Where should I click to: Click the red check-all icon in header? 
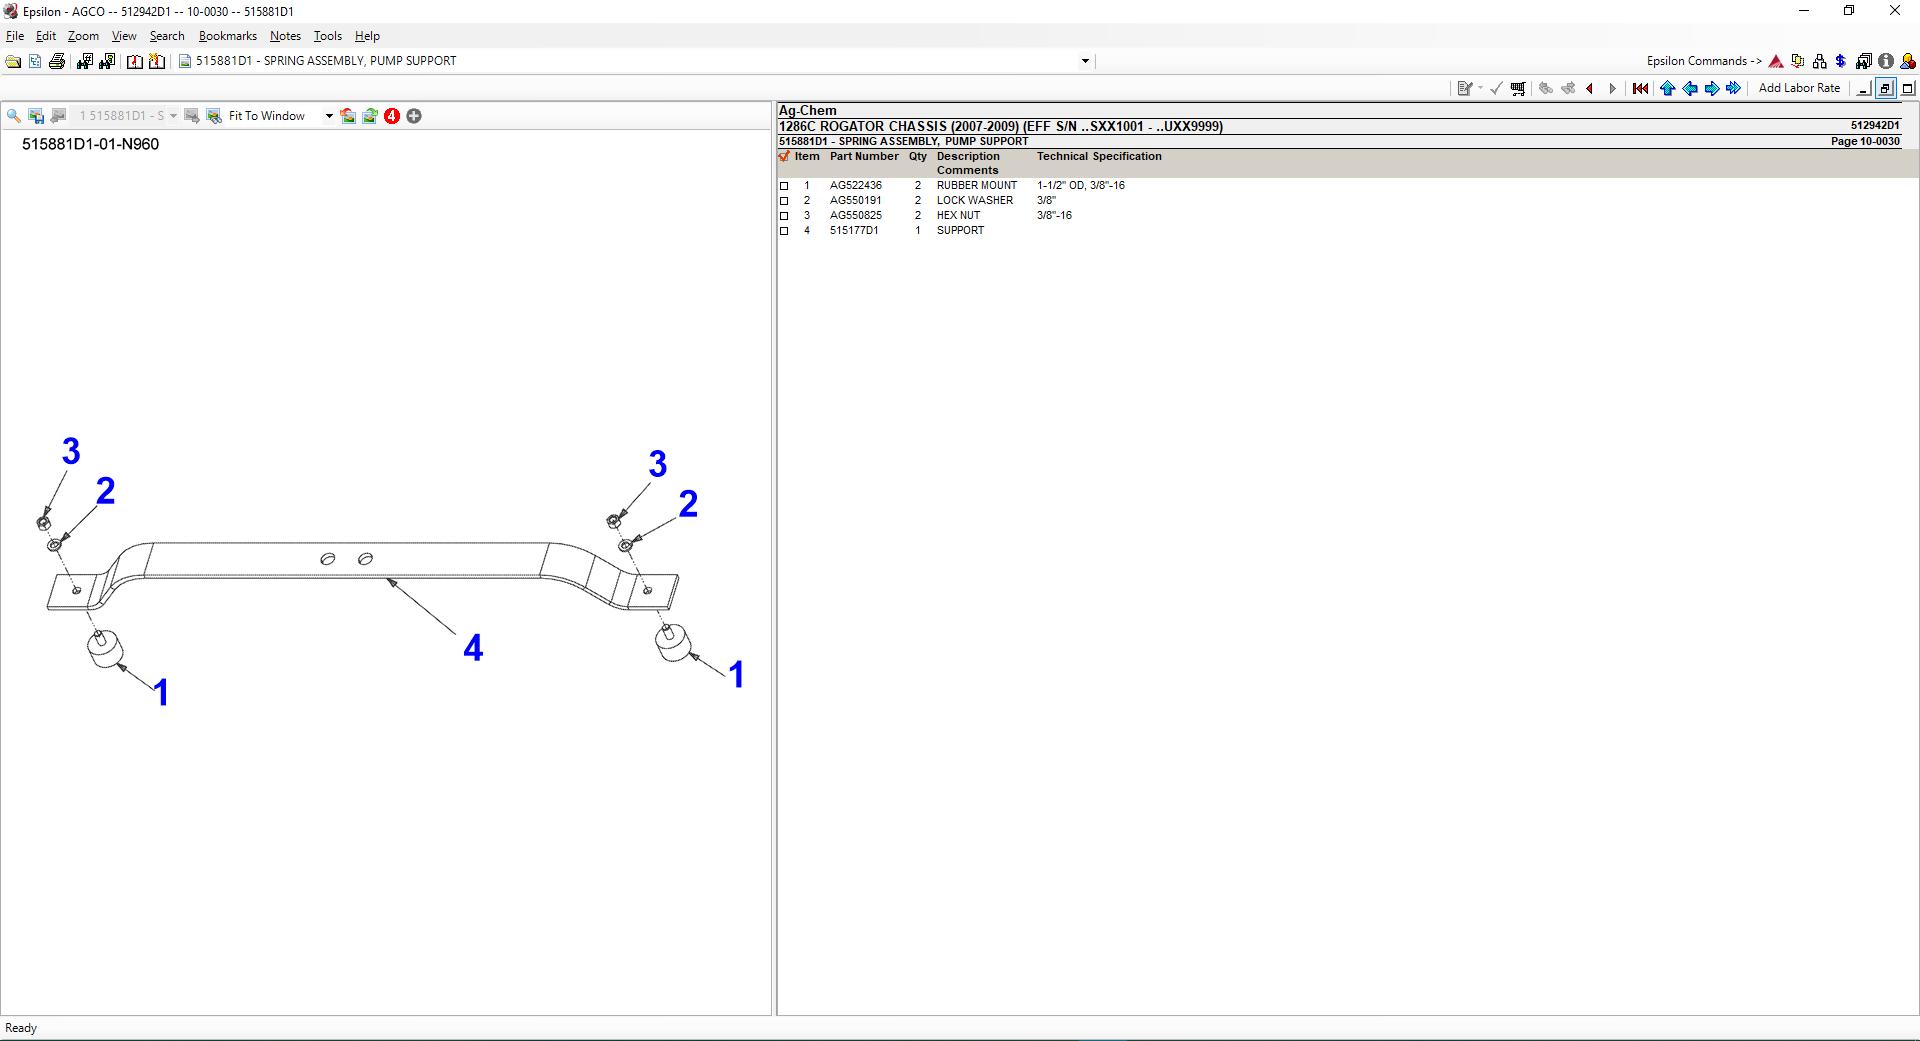pos(784,156)
